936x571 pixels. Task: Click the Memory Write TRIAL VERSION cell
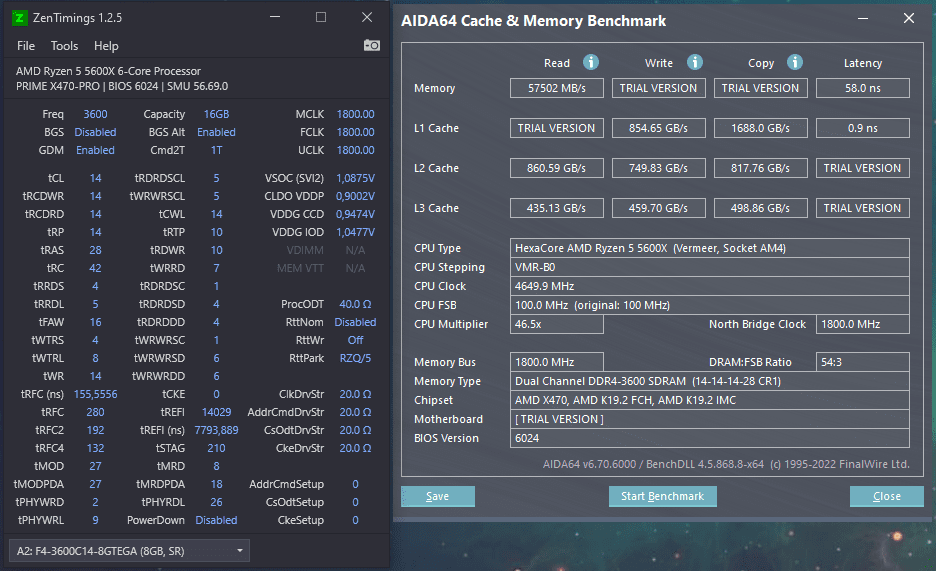658,88
